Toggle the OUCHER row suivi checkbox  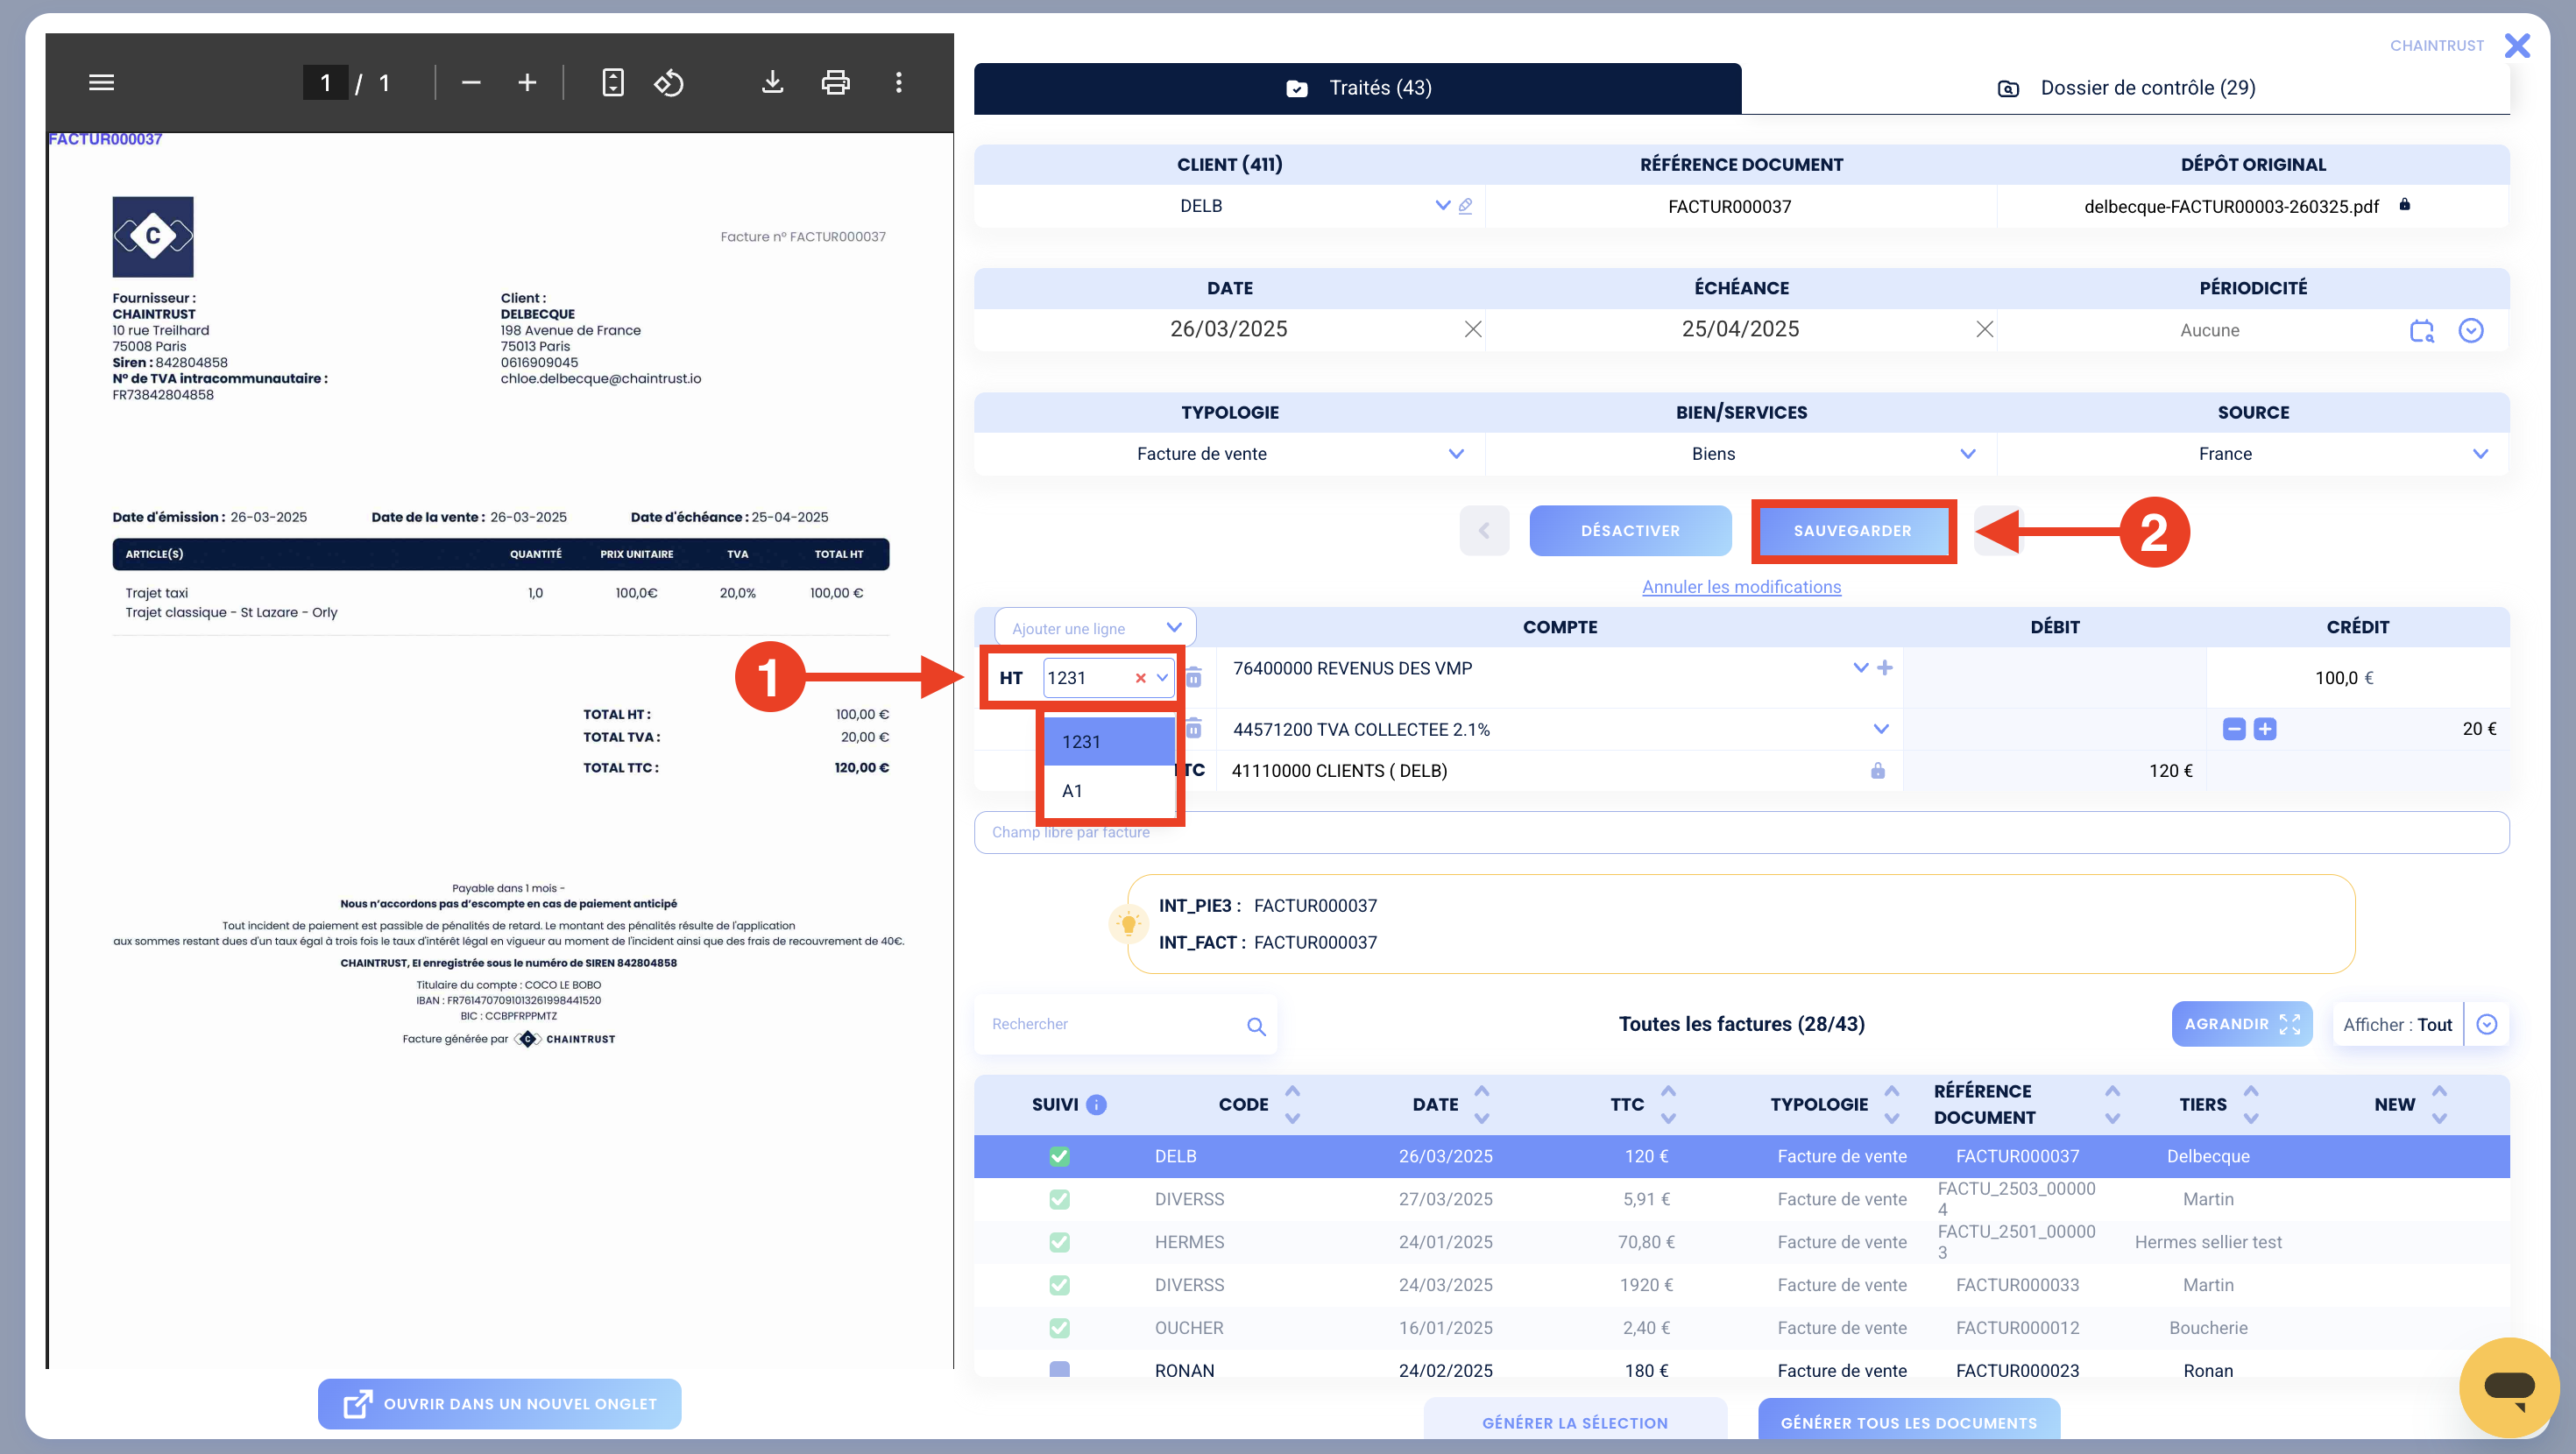point(1060,1328)
